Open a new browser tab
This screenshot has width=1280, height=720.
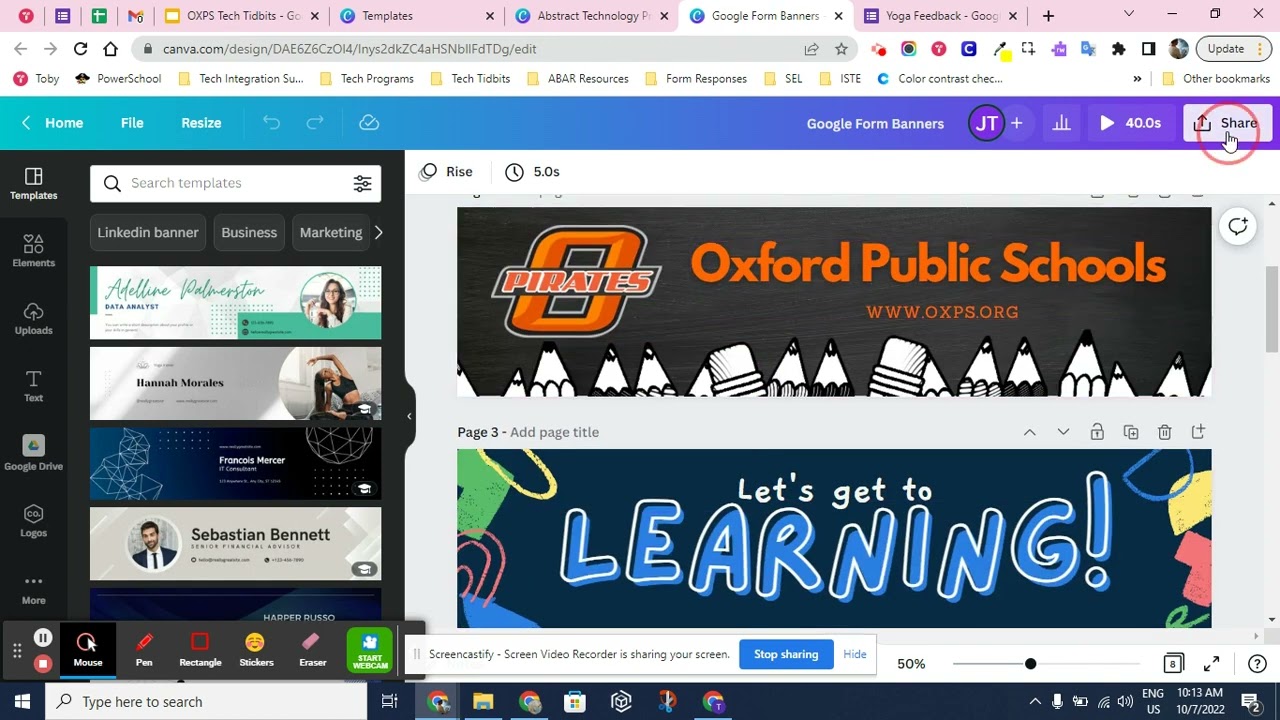(1048, 16)
